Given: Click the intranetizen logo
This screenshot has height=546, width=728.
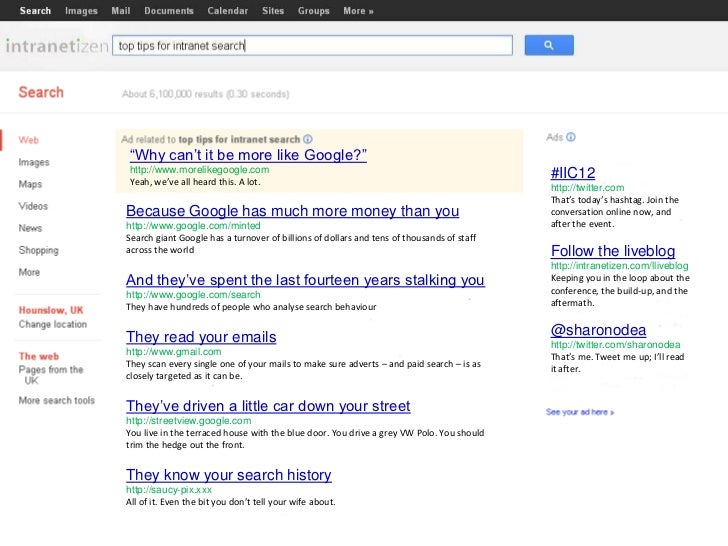Looking at the screenshot, I should tap(57, 46).
